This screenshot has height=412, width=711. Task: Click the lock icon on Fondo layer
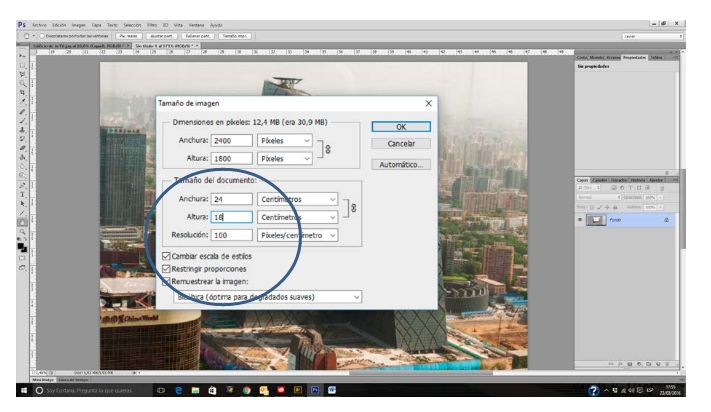pyautogui.click(x=667, y=219)
